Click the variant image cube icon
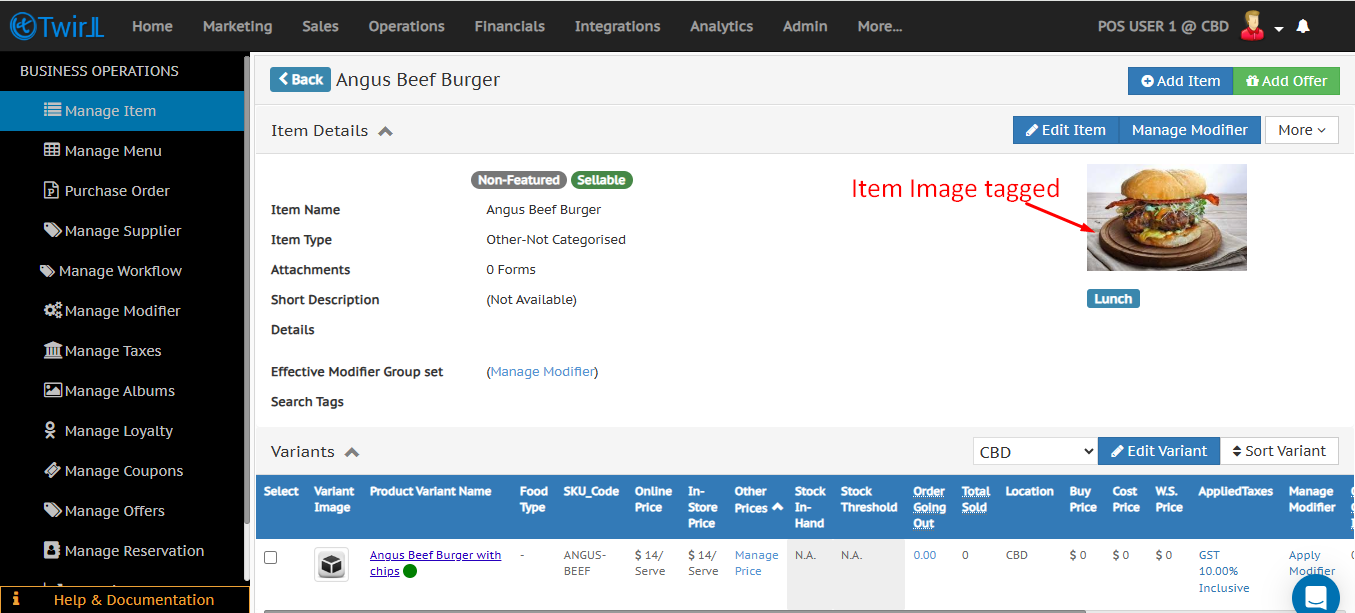The height and width of the screenshot is (613, 1355). click(x=331, y=564)
